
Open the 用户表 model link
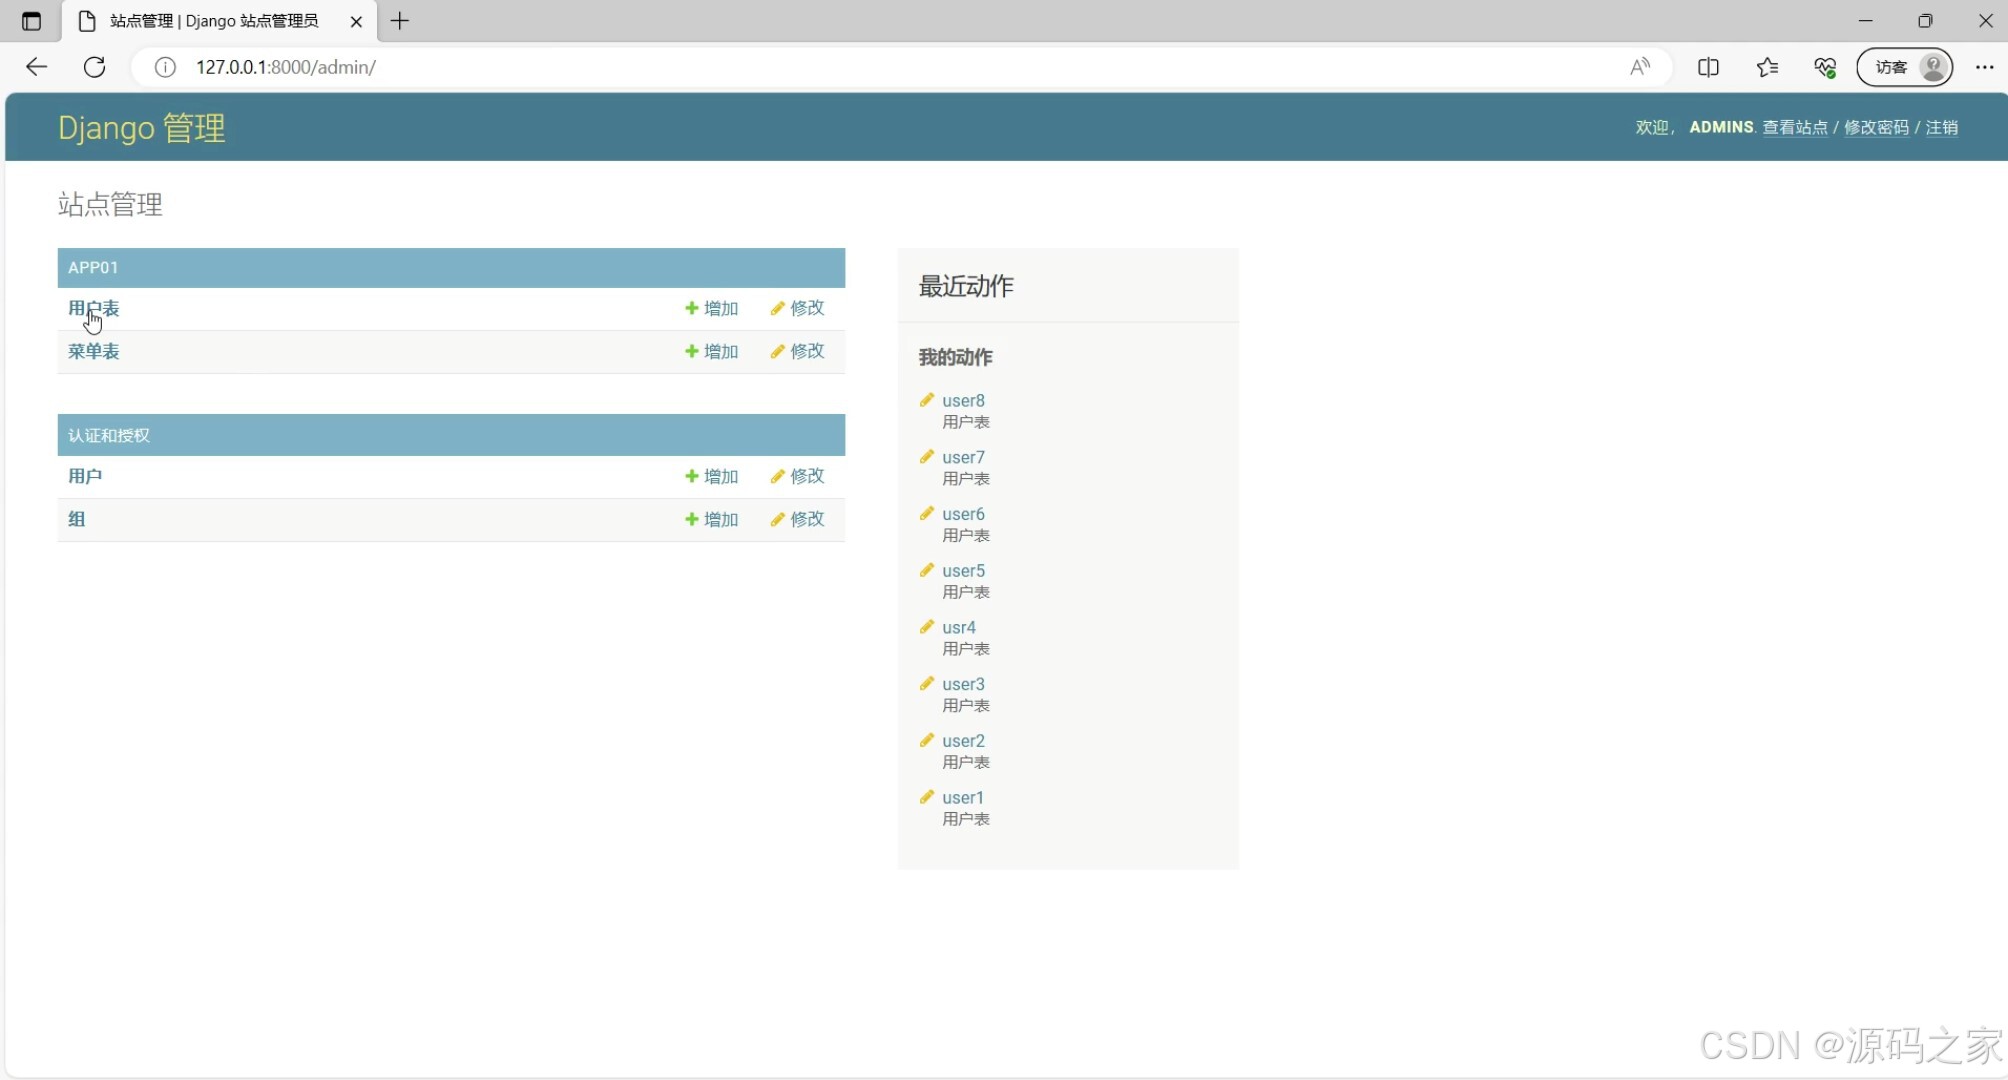pos(93,308)
